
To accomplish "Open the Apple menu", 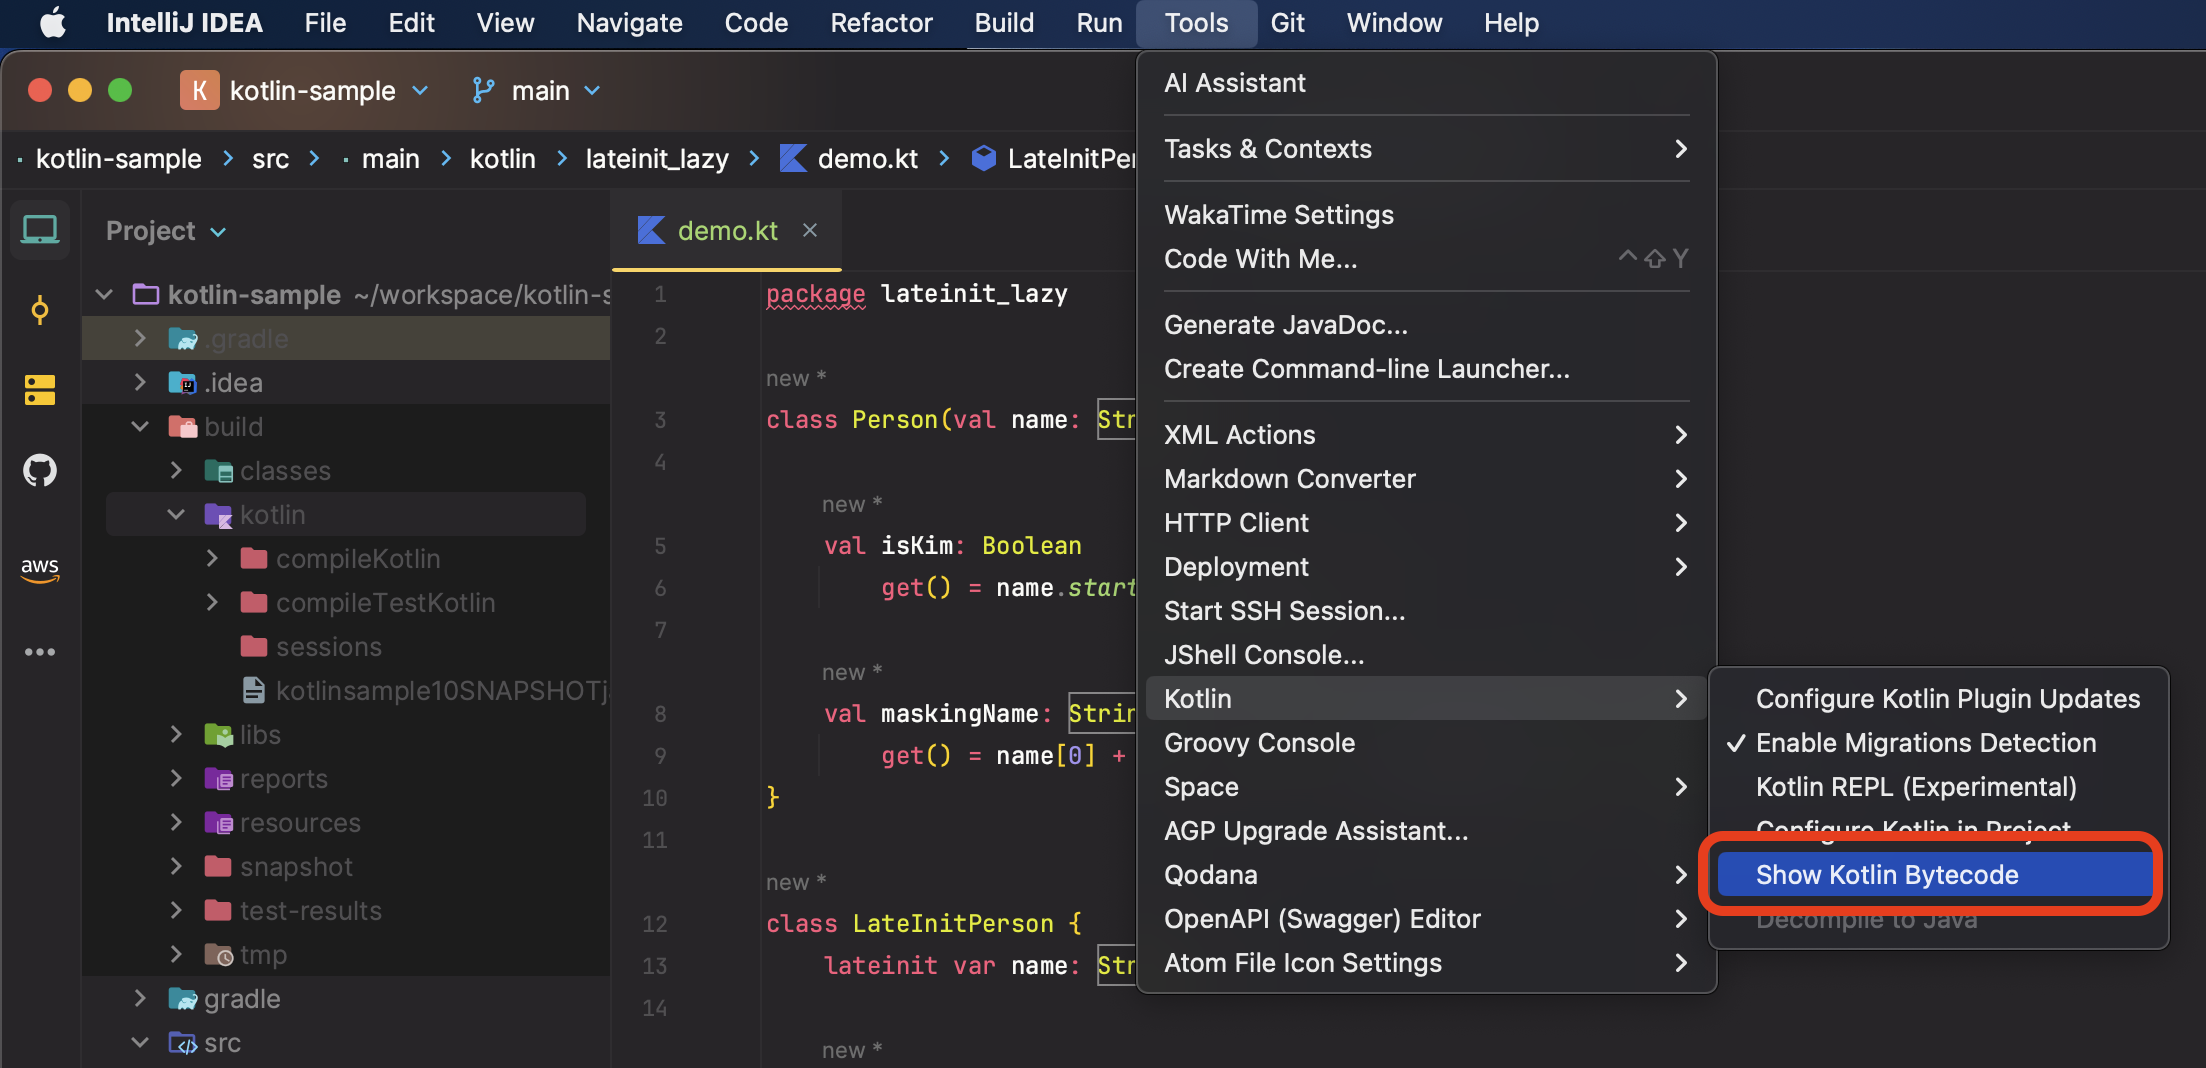I will pyautogui.click(x=53, y=22).
